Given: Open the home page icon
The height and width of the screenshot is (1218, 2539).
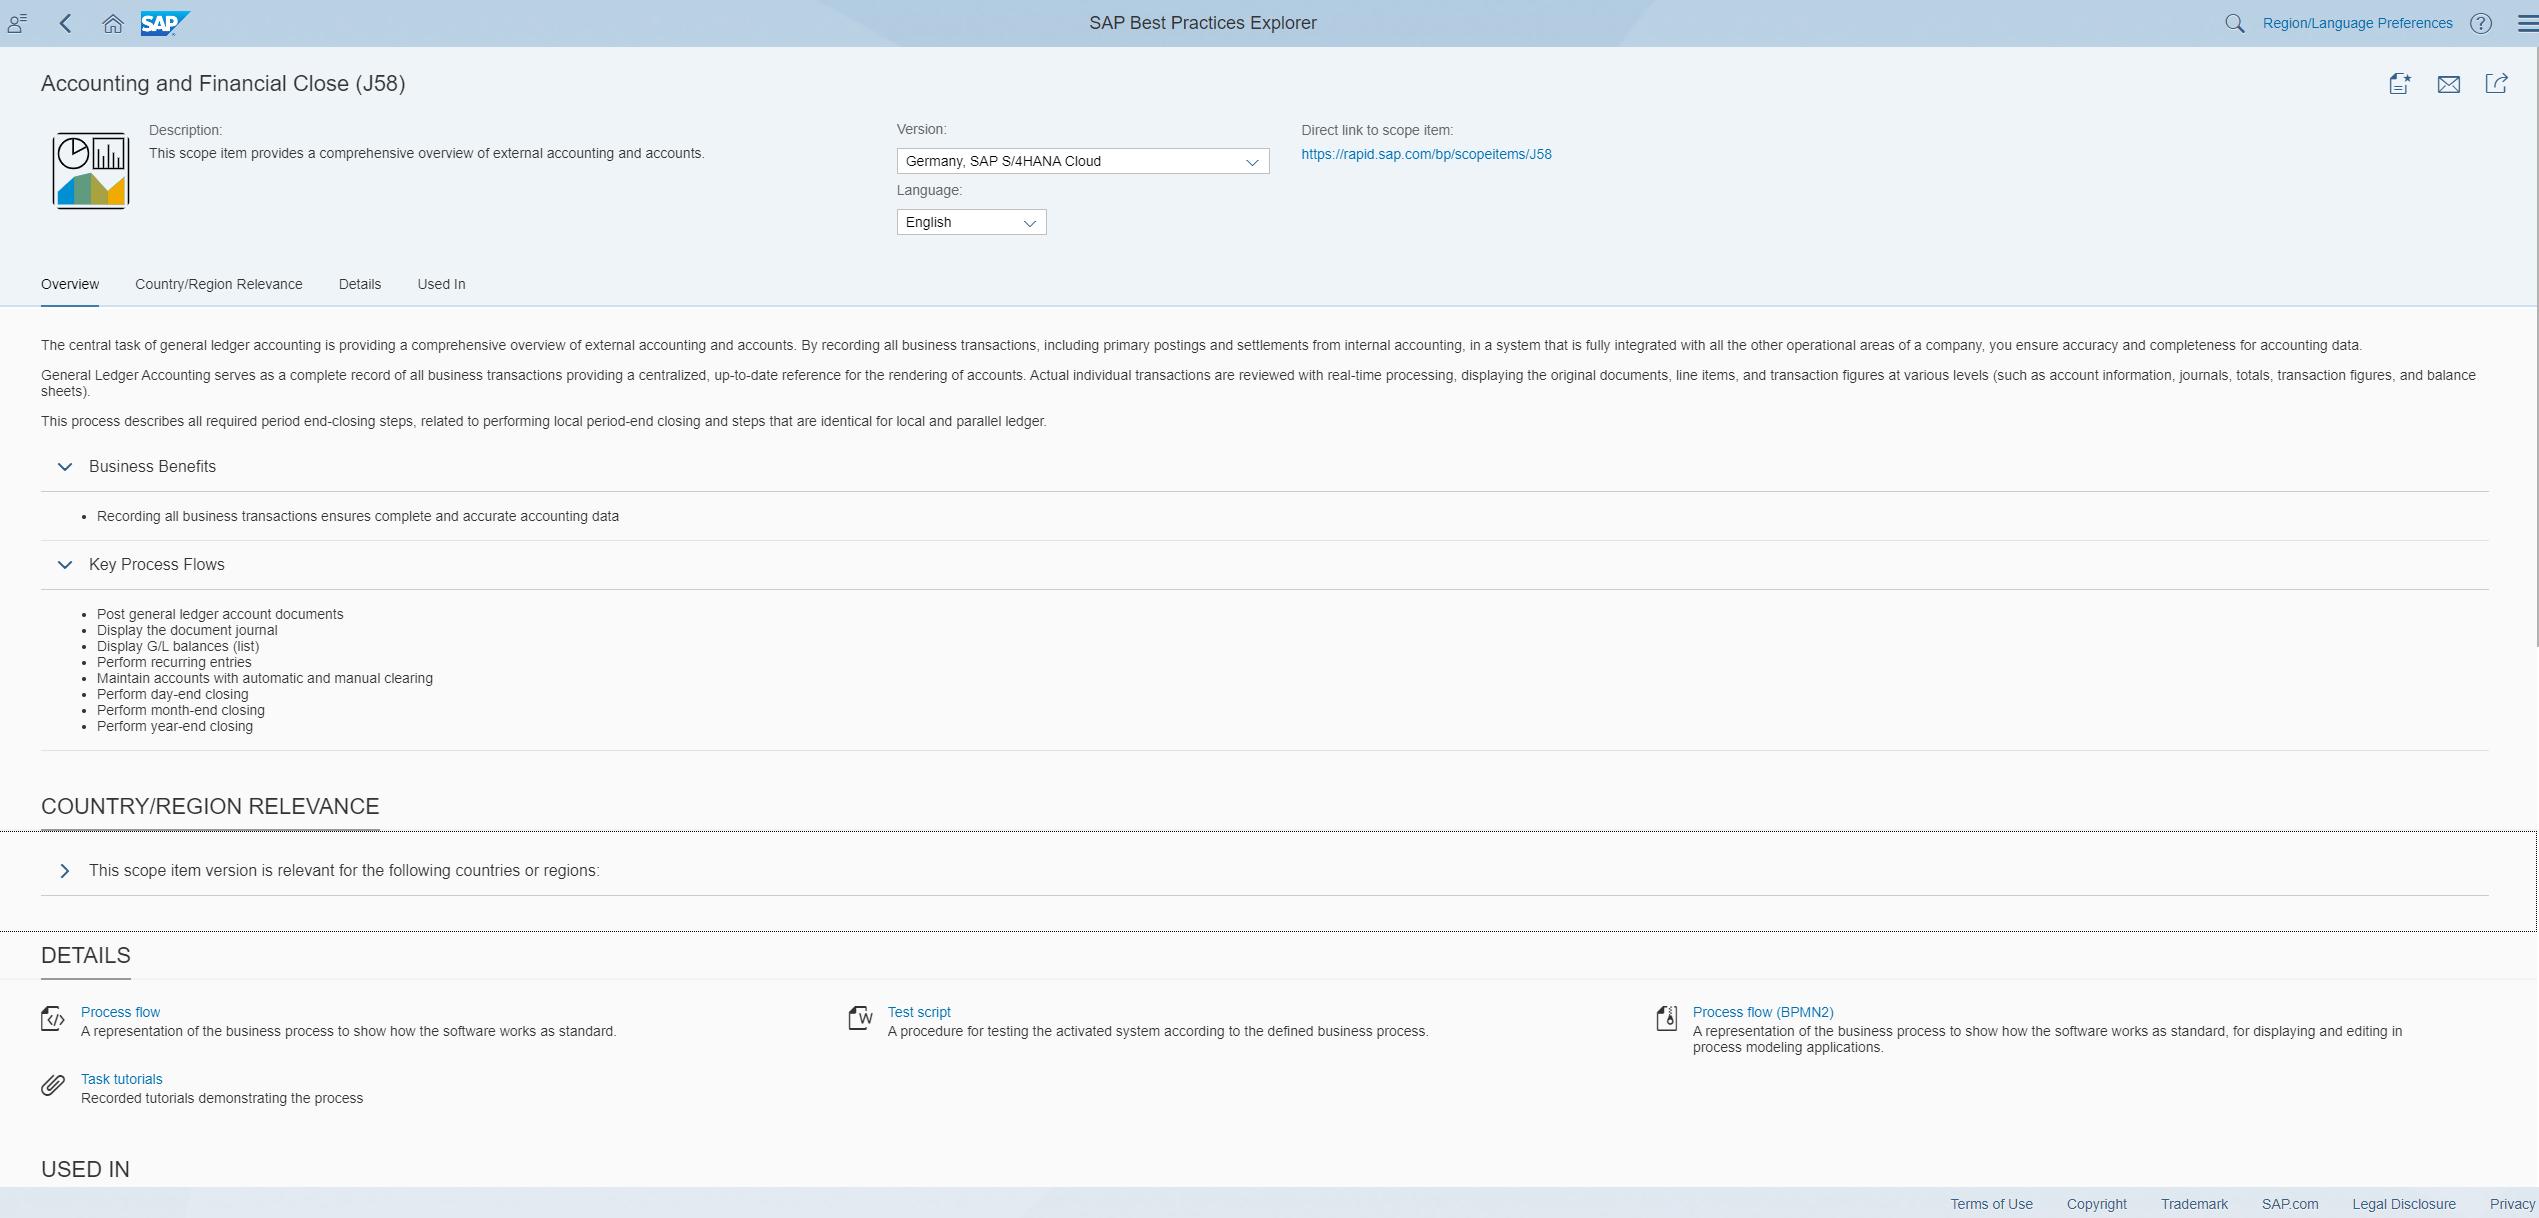Looking at the screenshot, I should (113, 23).
